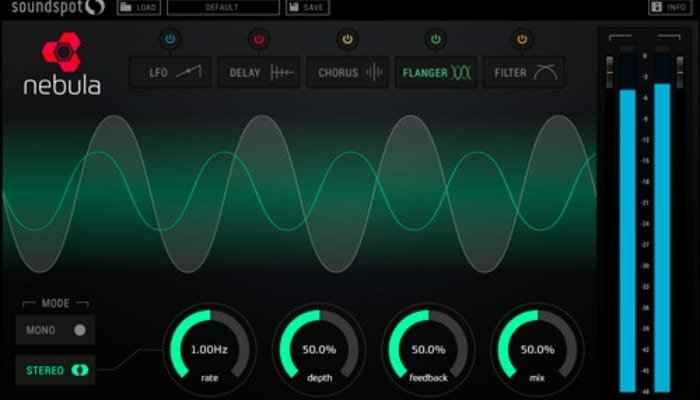This screenshot has width=700, height=400.
Task: Switch to the LFO tab
Action: click(x=170, y=72)
